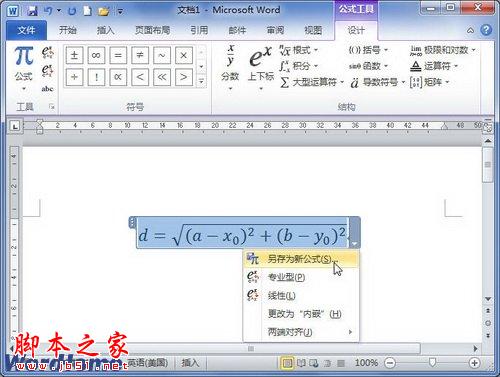Click the vertical scrollbar down arrow

pyautogui.click(x=488, y=299)
